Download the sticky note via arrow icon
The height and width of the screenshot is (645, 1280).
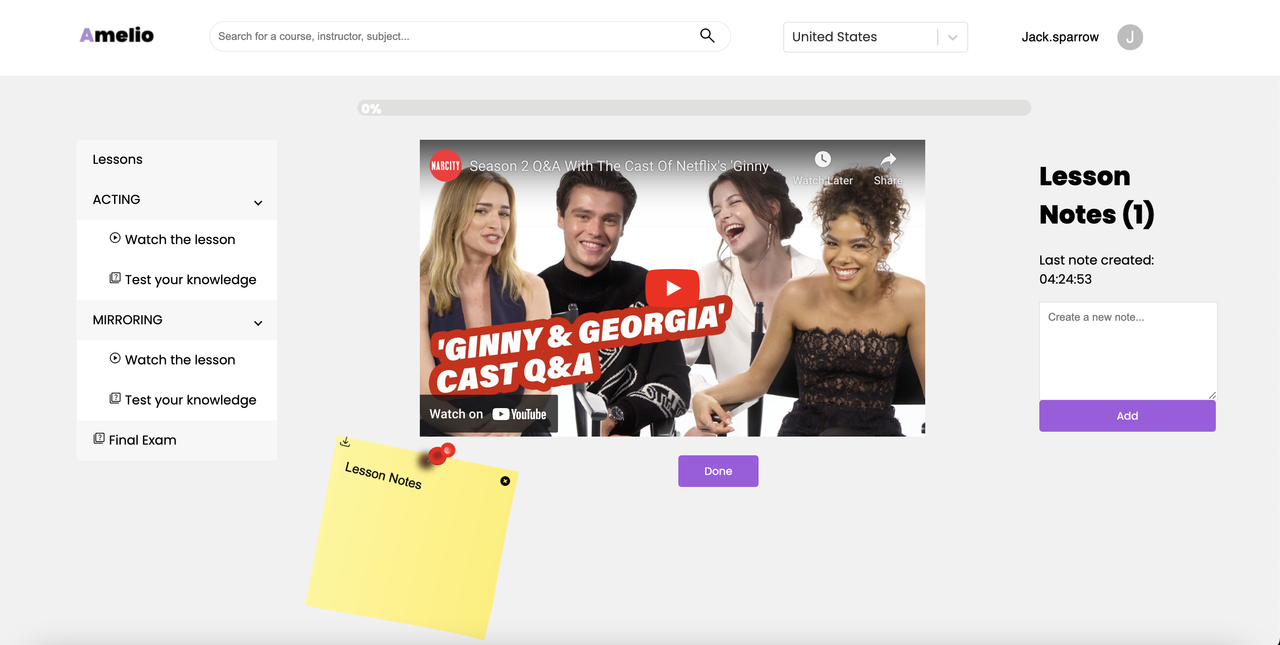pyautogui.click(x=345, y=441)
